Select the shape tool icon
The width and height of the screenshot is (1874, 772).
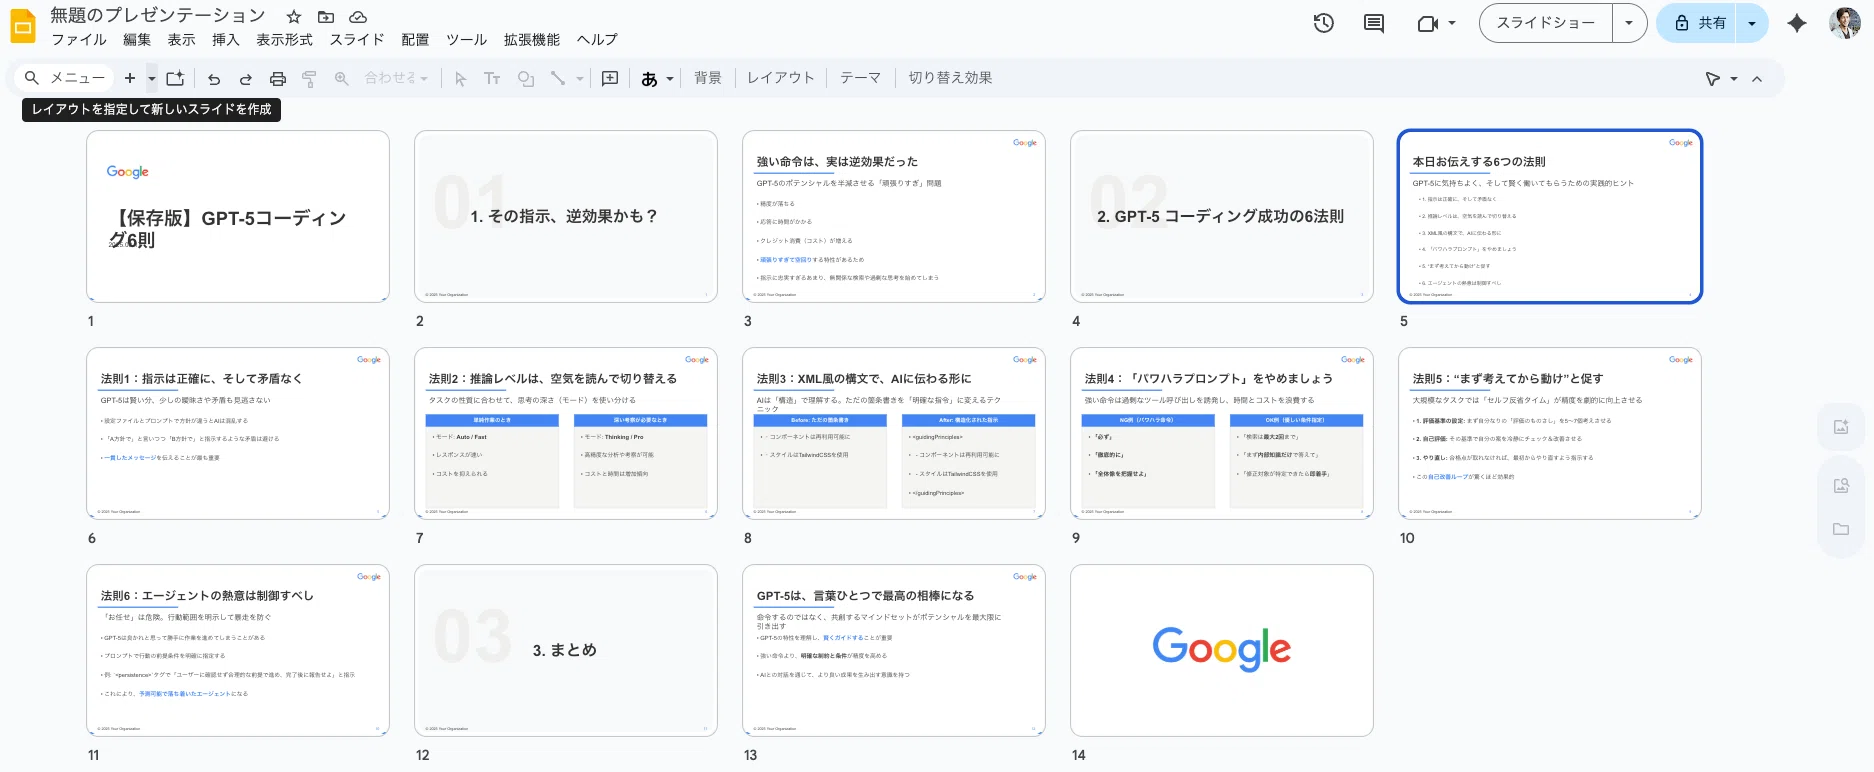coord(526,78)
